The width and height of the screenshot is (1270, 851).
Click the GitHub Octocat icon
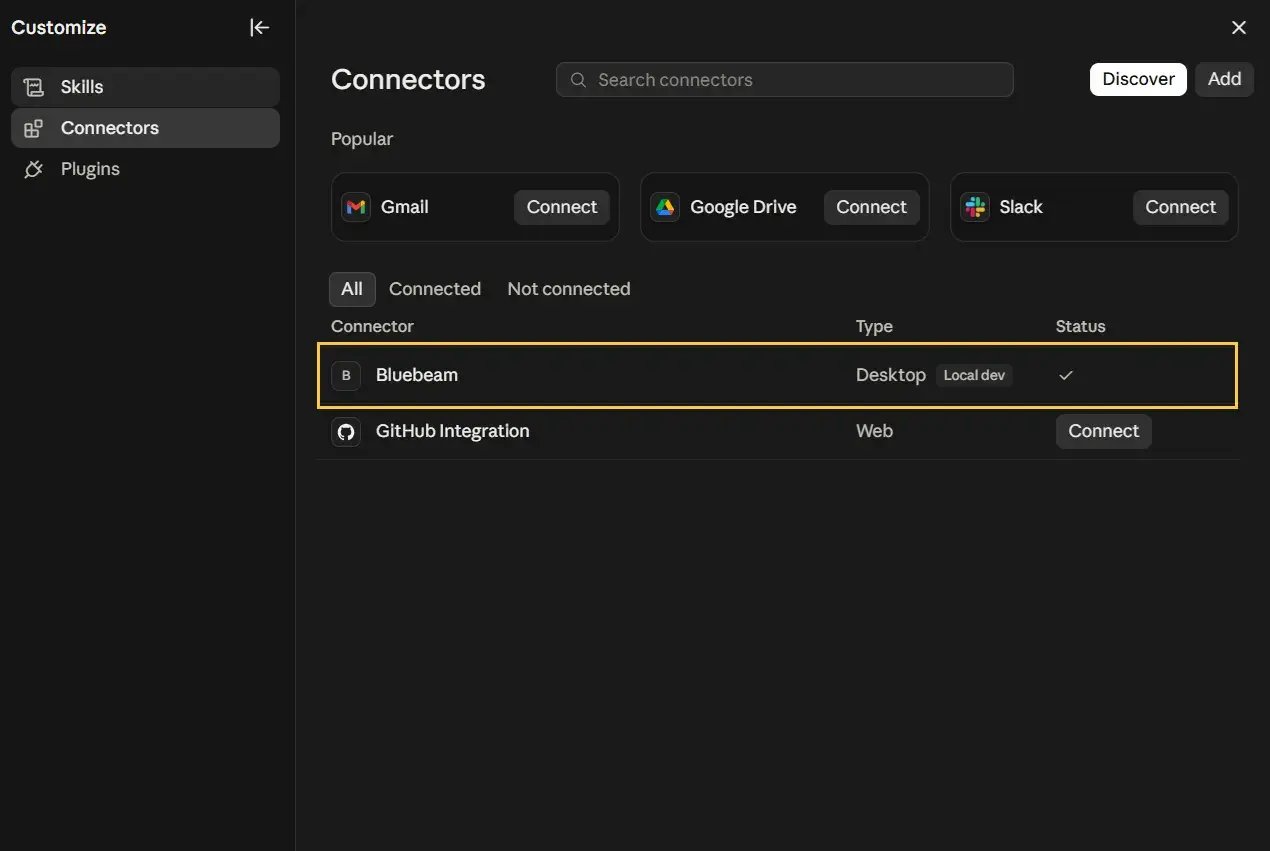click(x=346, y=431)
